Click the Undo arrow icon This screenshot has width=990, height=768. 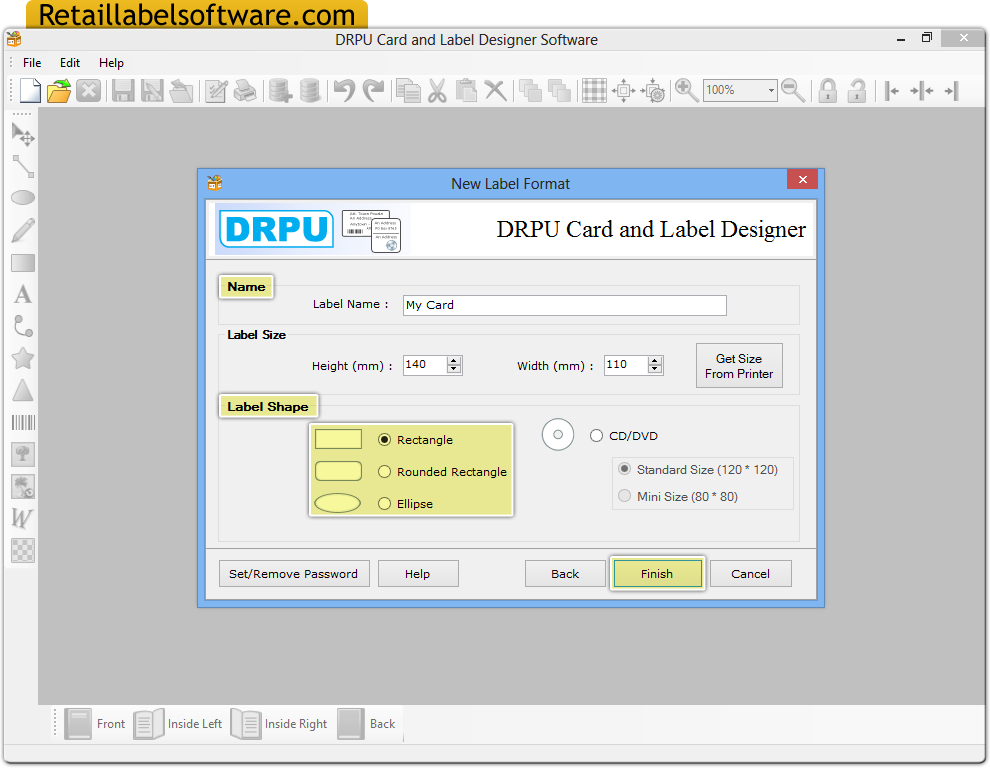coord(345,90)
